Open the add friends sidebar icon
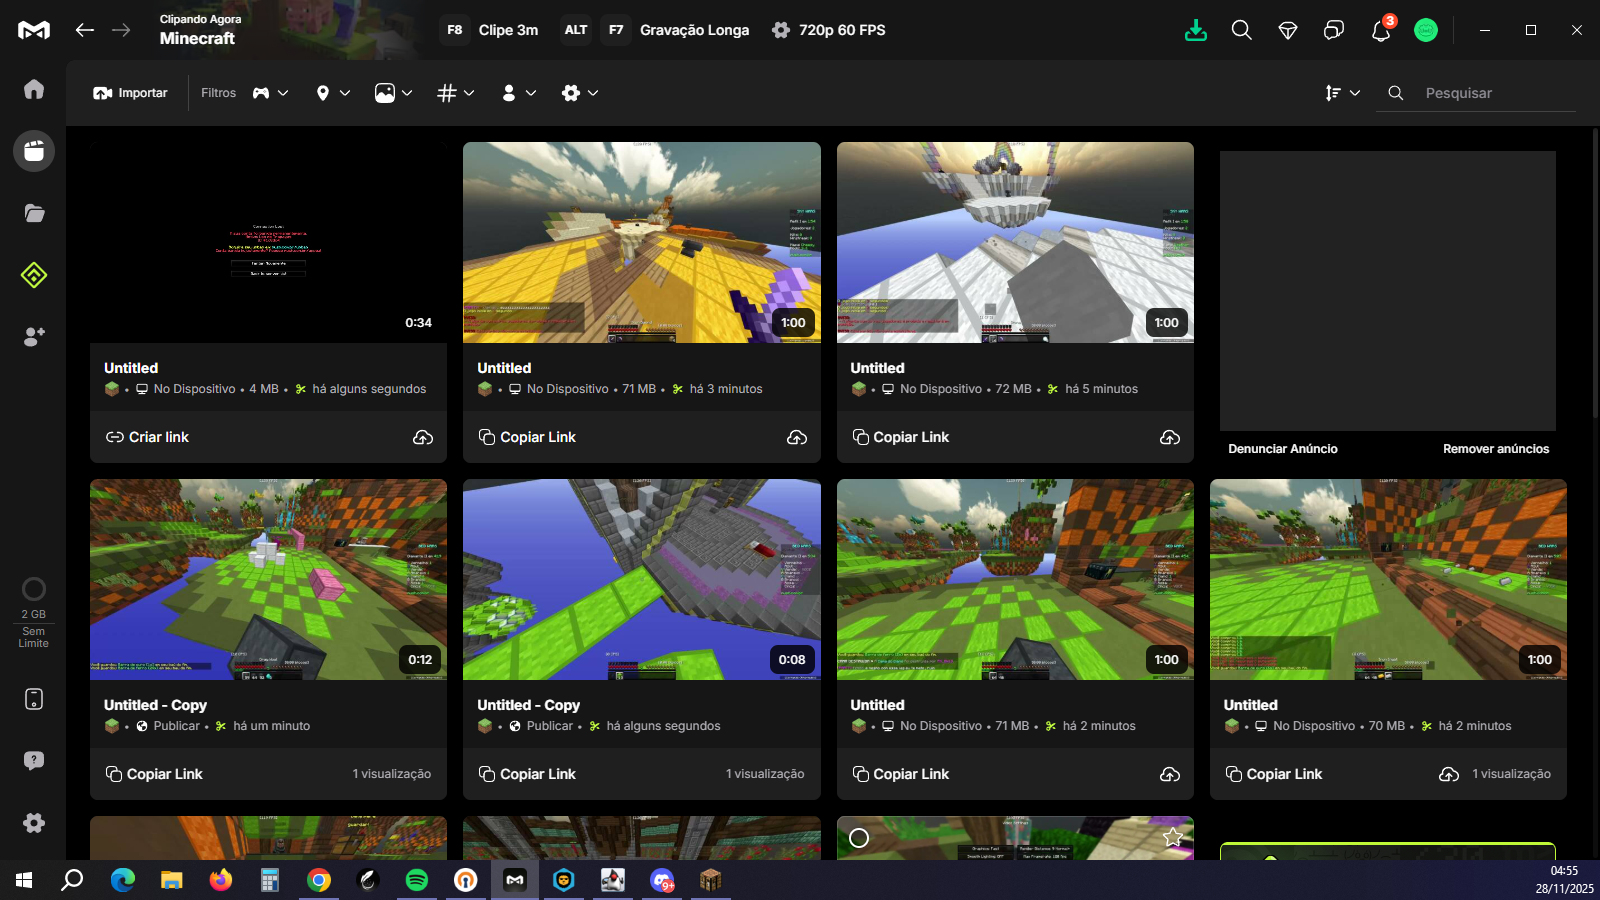This screenshot has width=1600, height=900. [x=34, y=337]
